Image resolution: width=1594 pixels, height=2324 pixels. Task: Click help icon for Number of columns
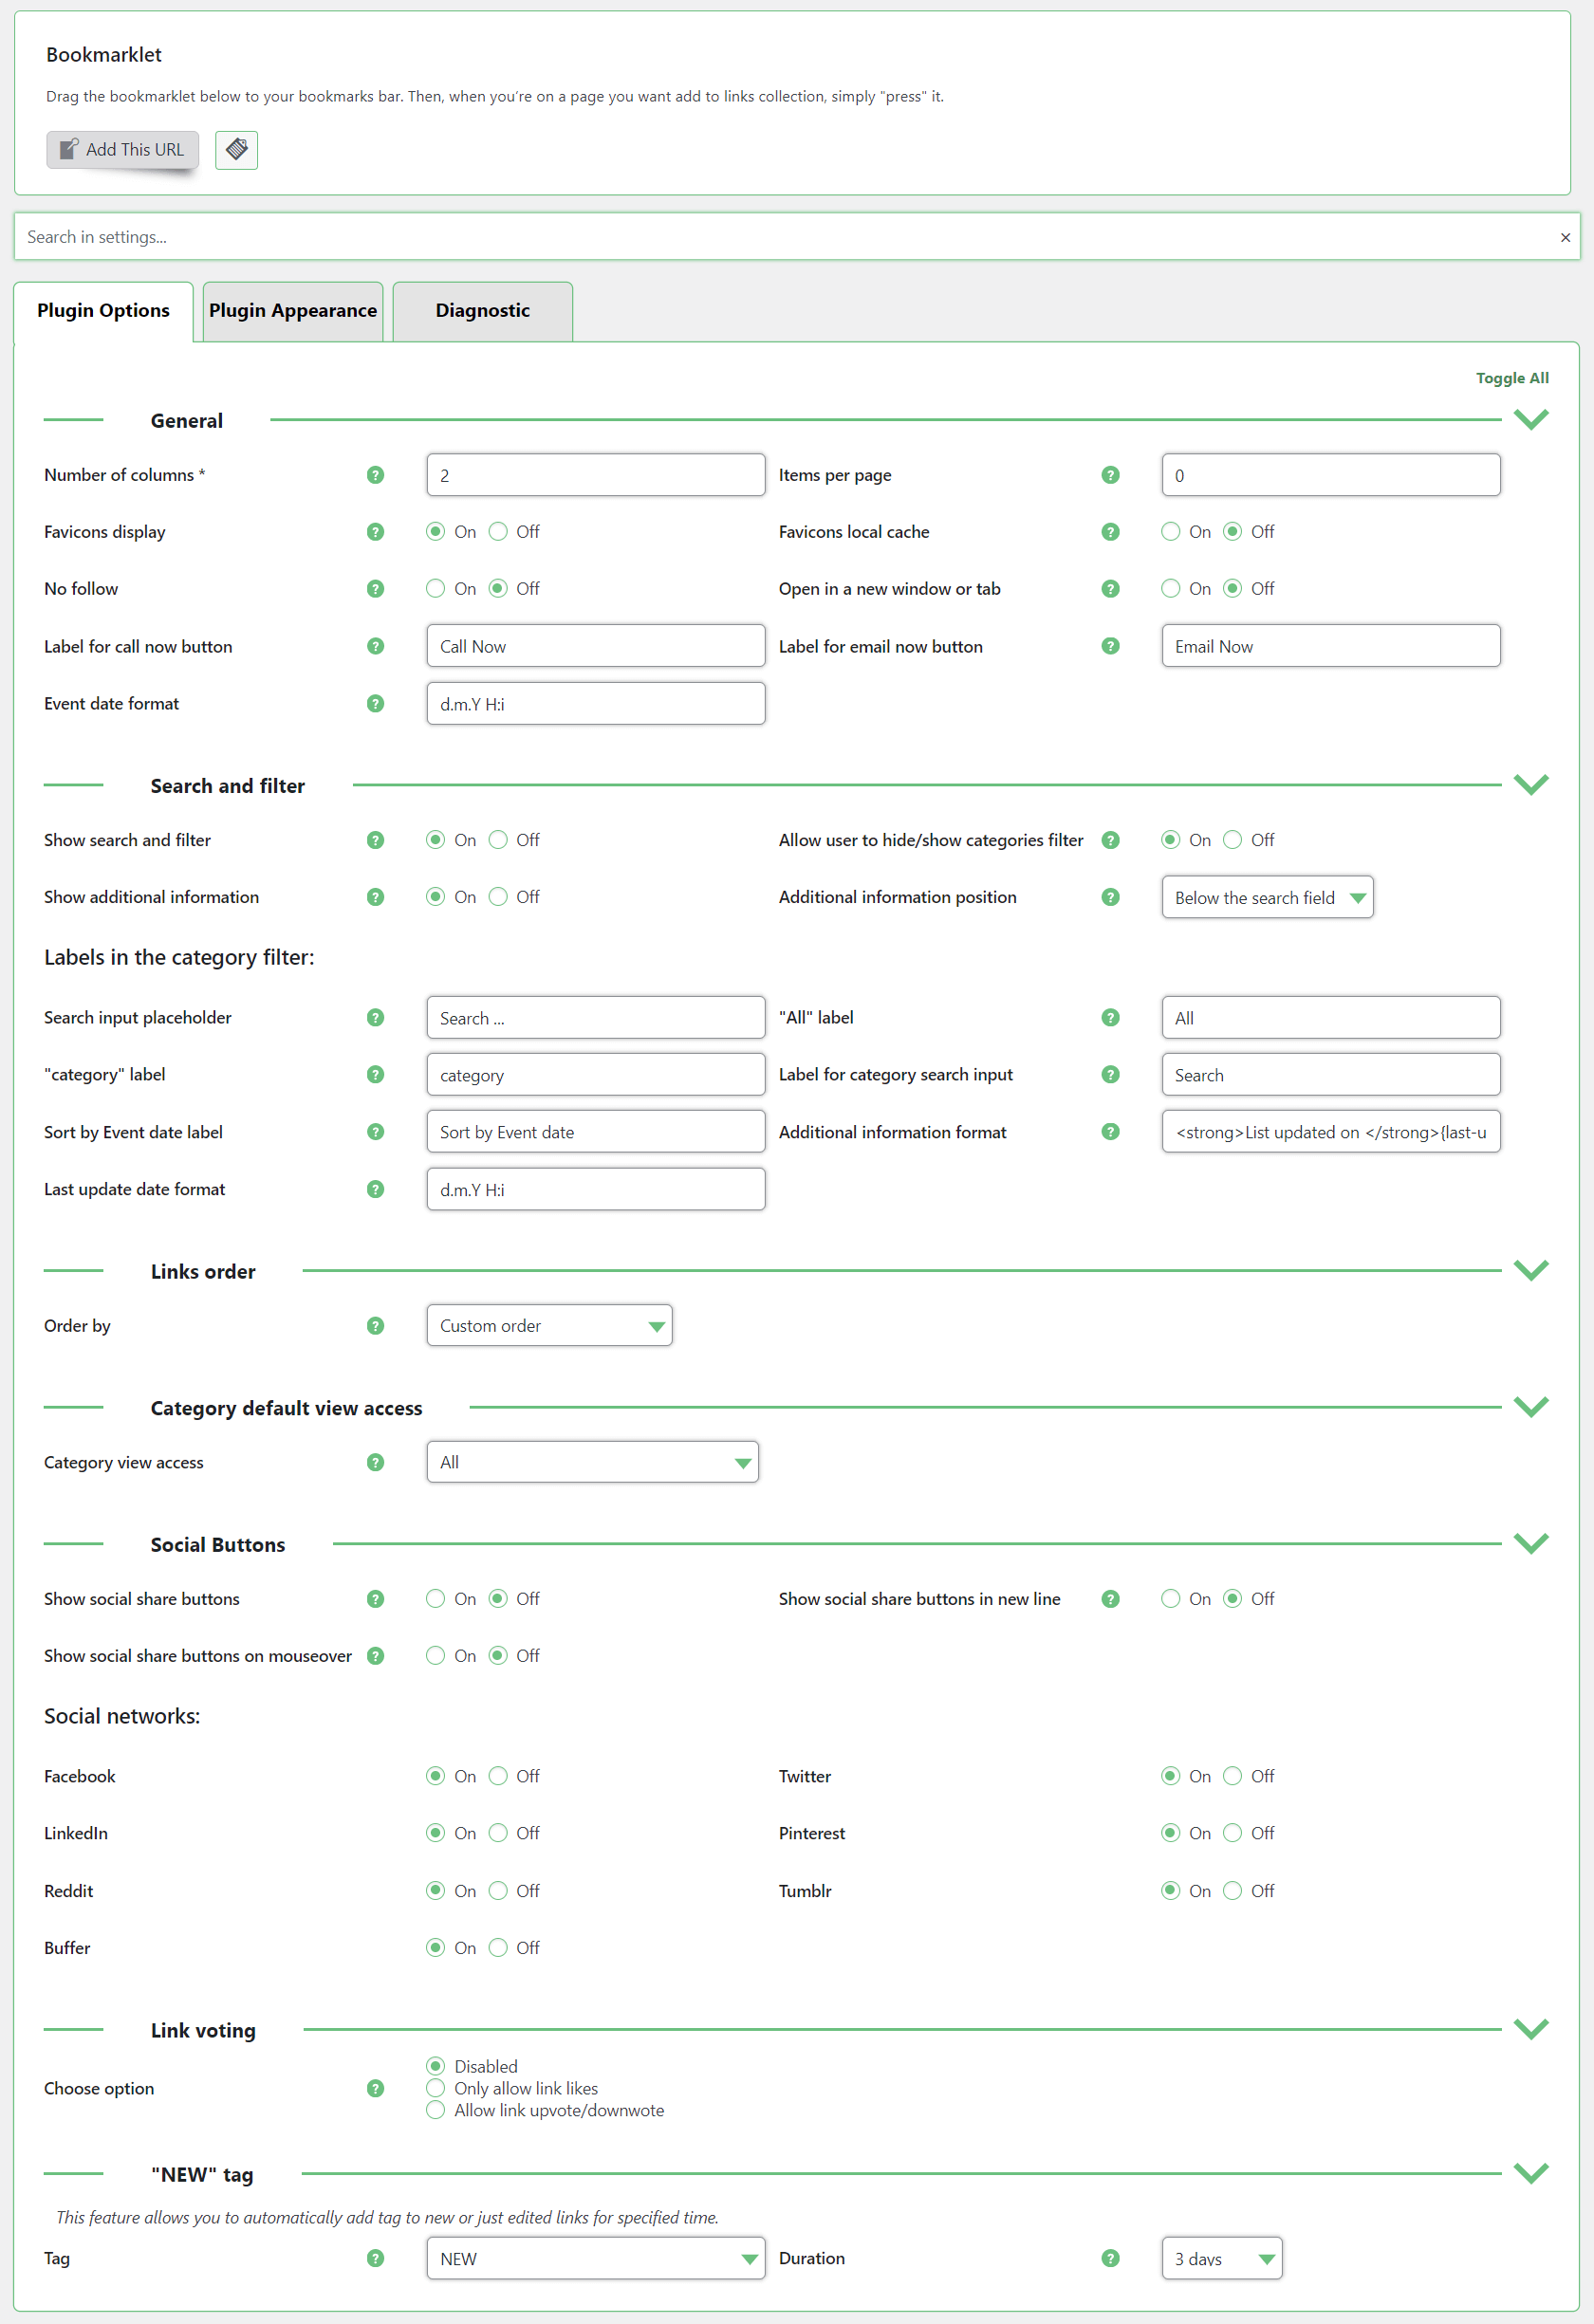point(375,475)
